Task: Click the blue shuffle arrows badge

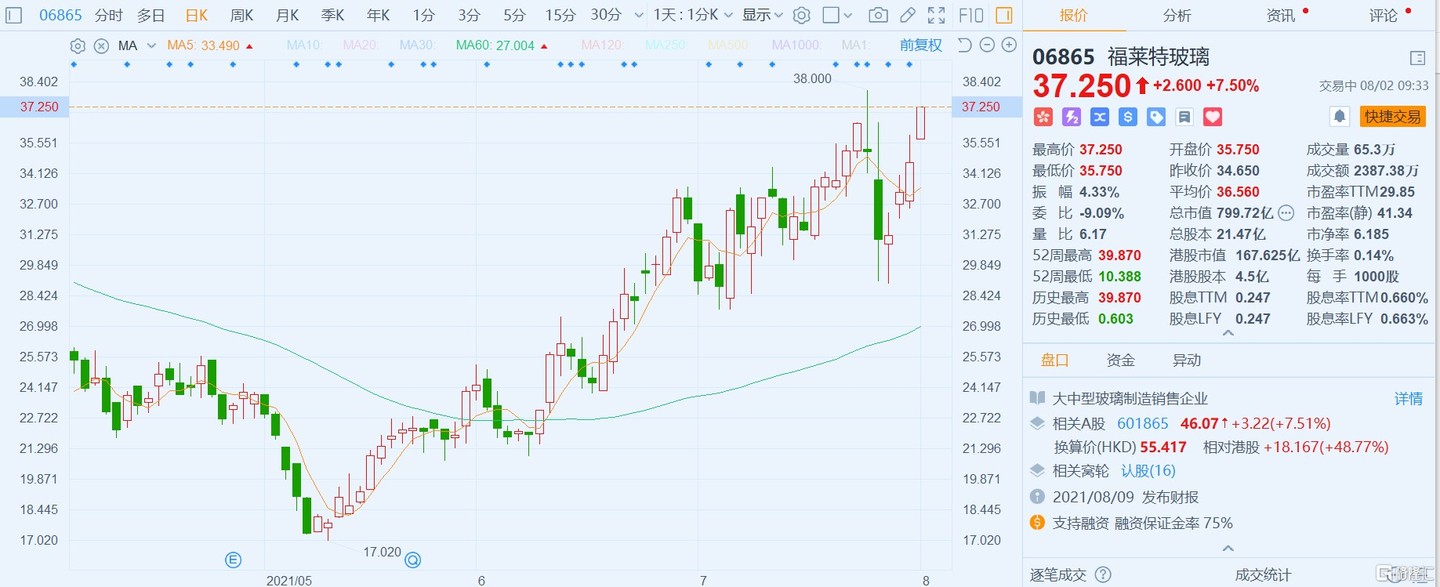Action: pos(1099,117)
